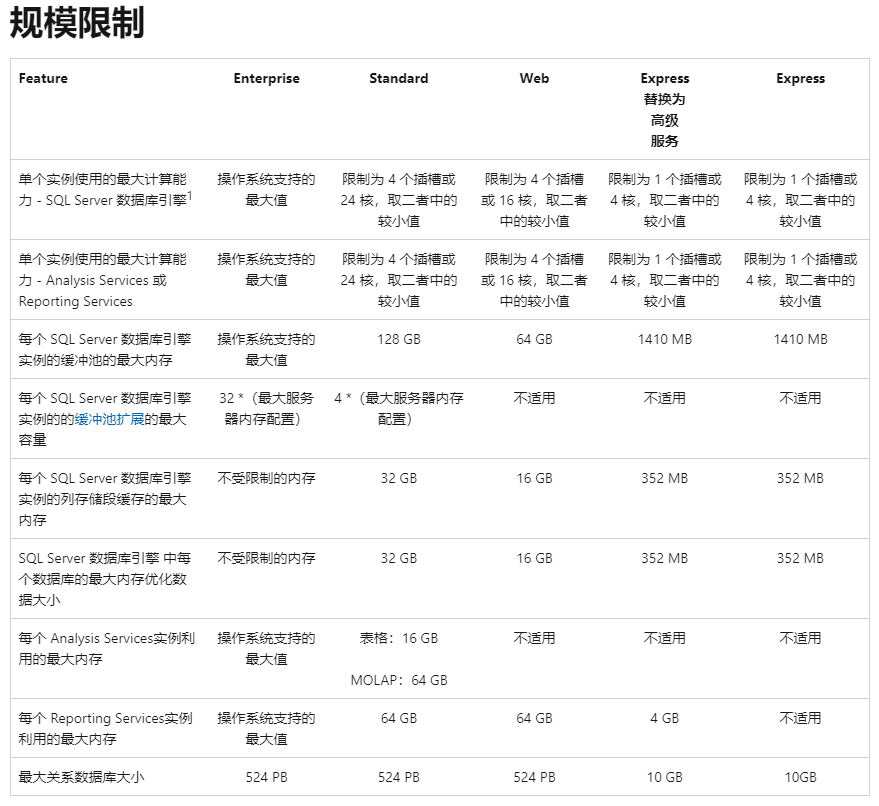Select Express 高级服务 cell in 数据库引擎 compute row
Viewport: 879px width, 806px height.
pos(665,200)
